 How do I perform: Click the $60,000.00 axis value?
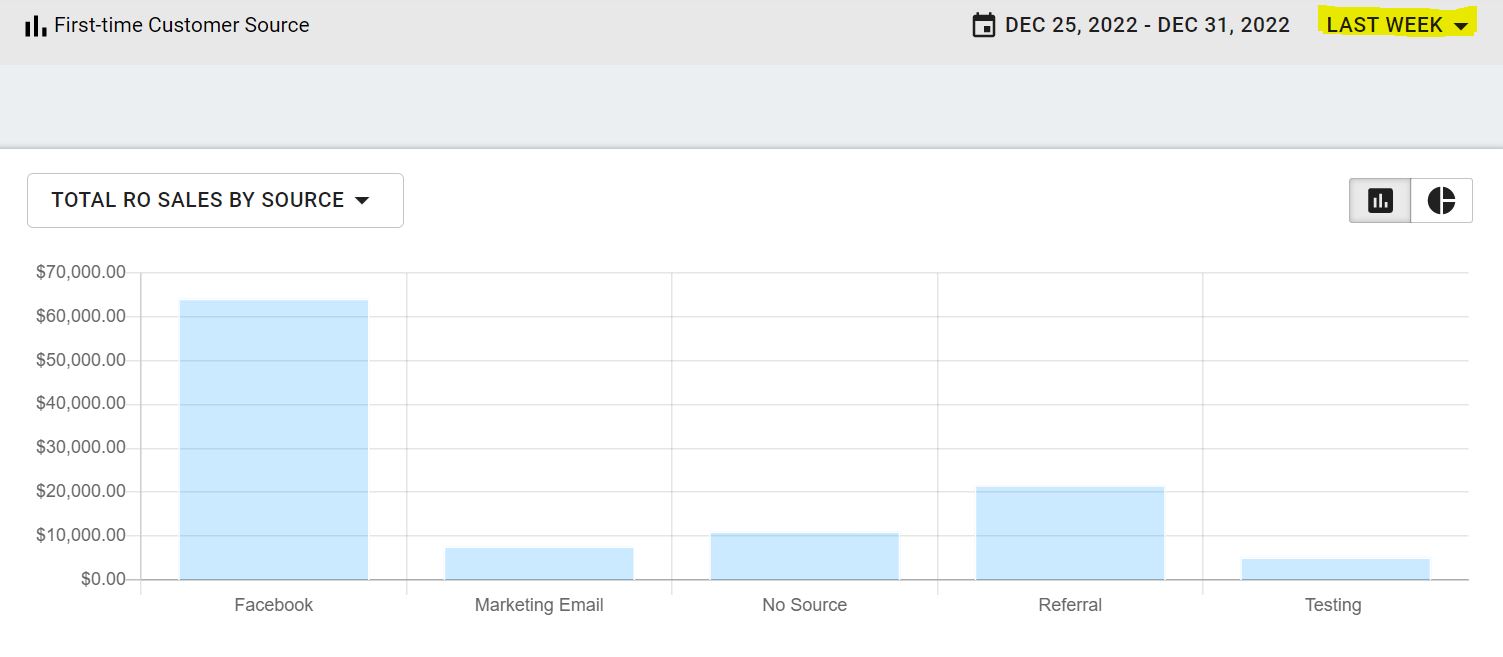[81, 316]
